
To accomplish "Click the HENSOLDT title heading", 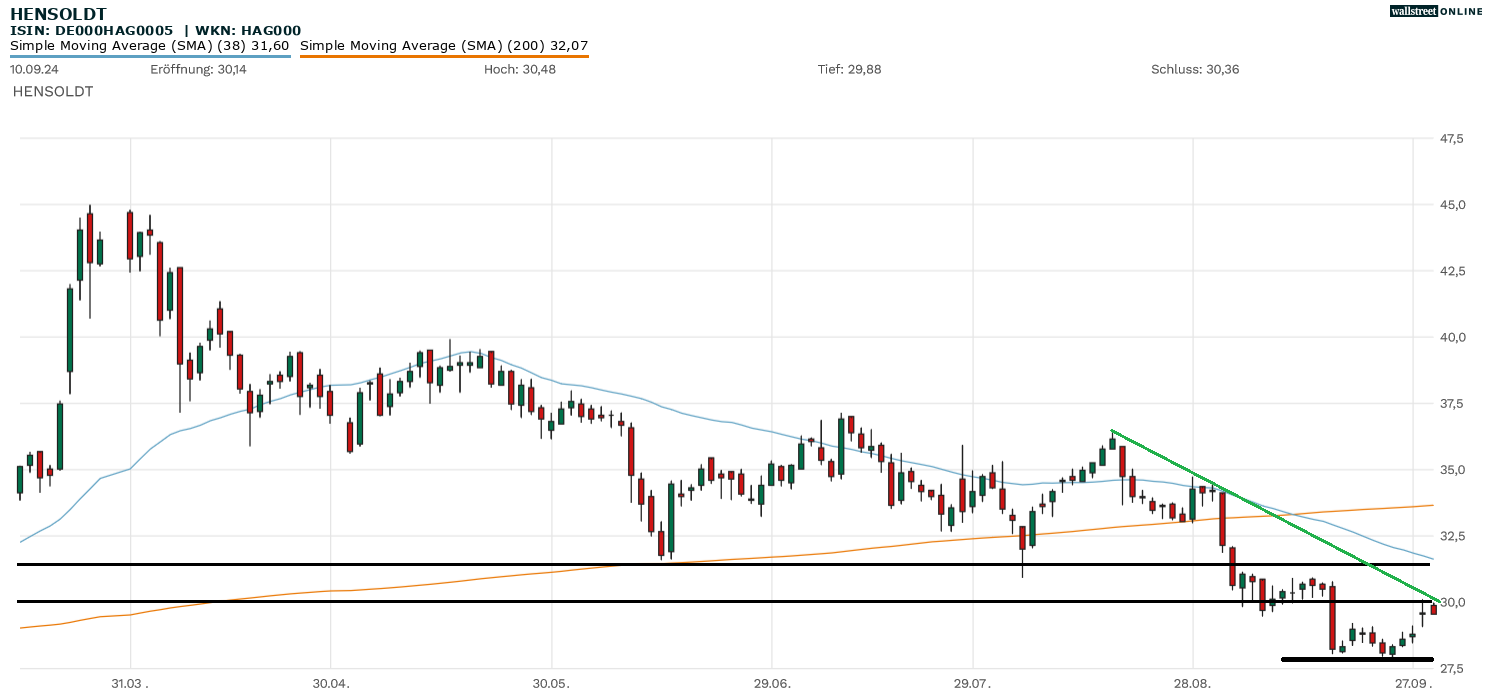I will 58,13.
